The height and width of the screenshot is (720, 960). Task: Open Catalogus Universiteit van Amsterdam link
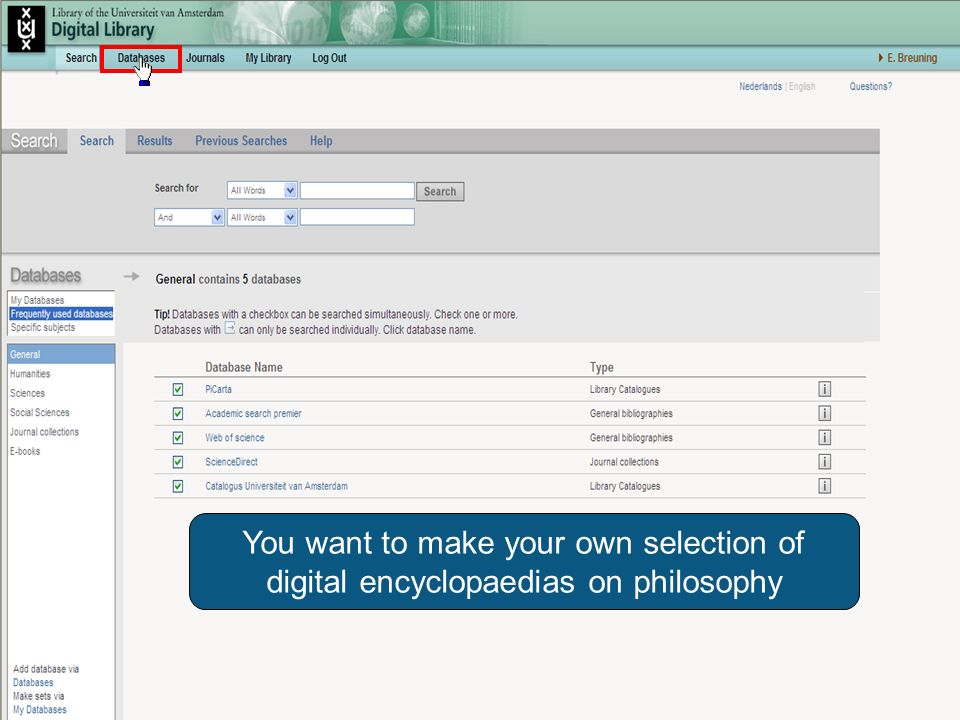click(276, 486)
